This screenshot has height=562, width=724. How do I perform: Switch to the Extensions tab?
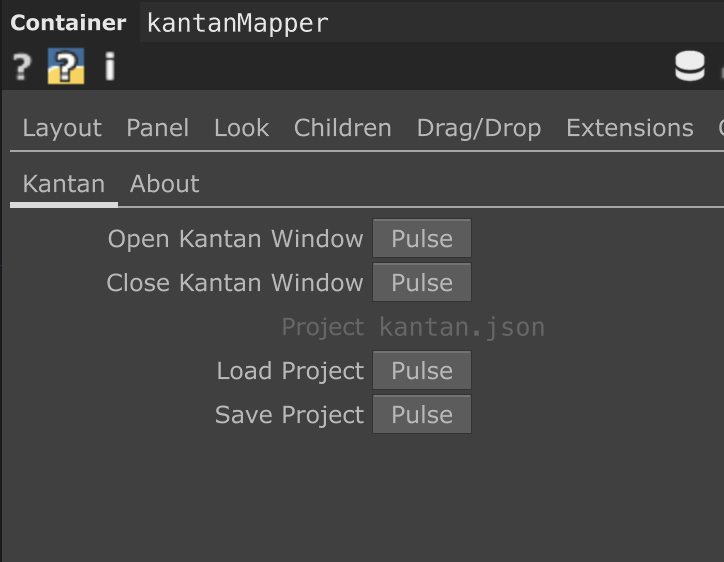(629, 128)
